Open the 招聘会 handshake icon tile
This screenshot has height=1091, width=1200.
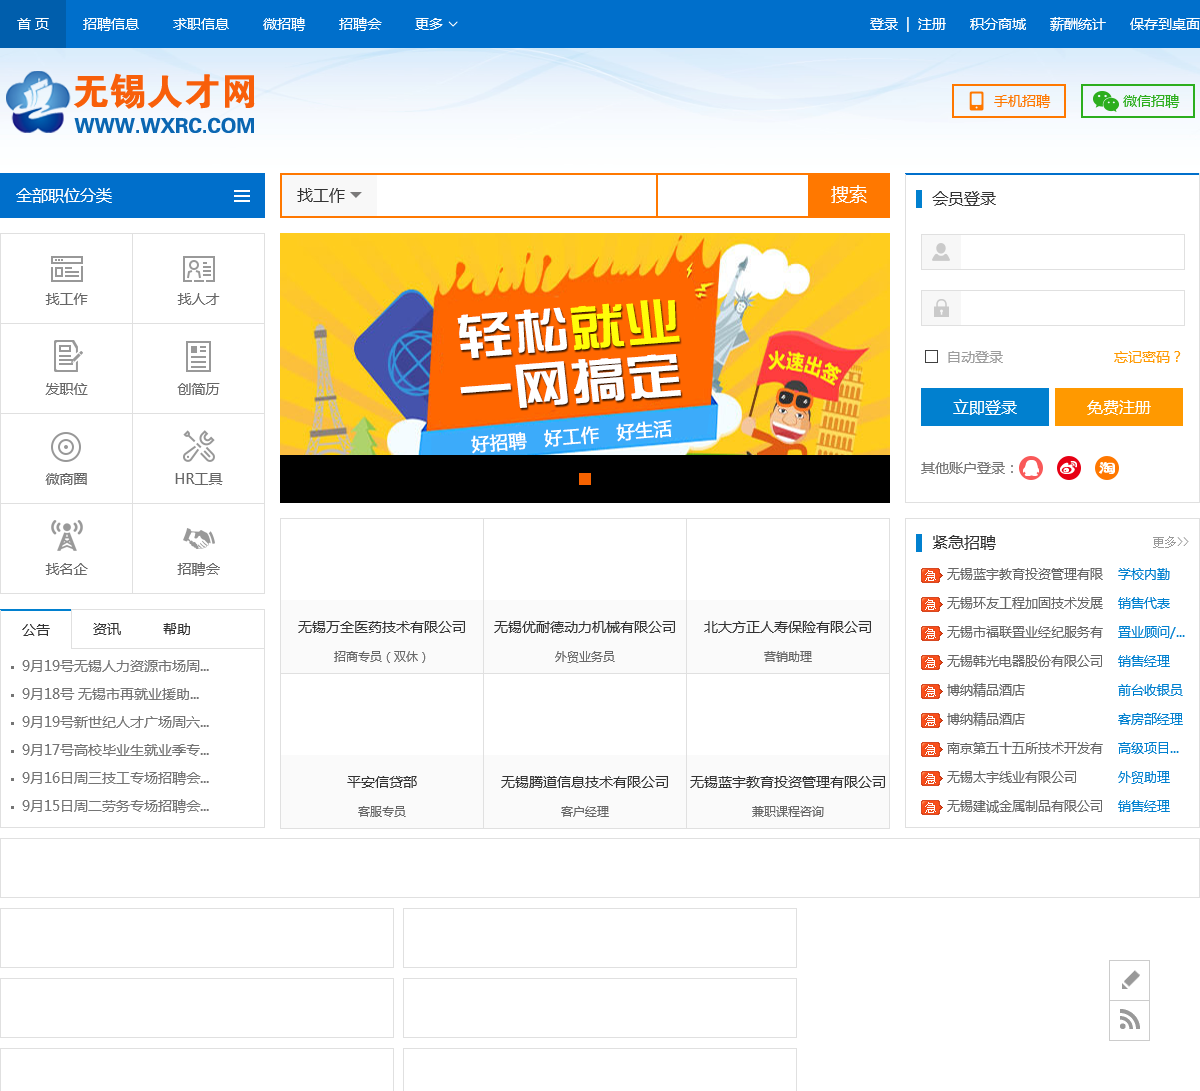click(x=198, y=549)
